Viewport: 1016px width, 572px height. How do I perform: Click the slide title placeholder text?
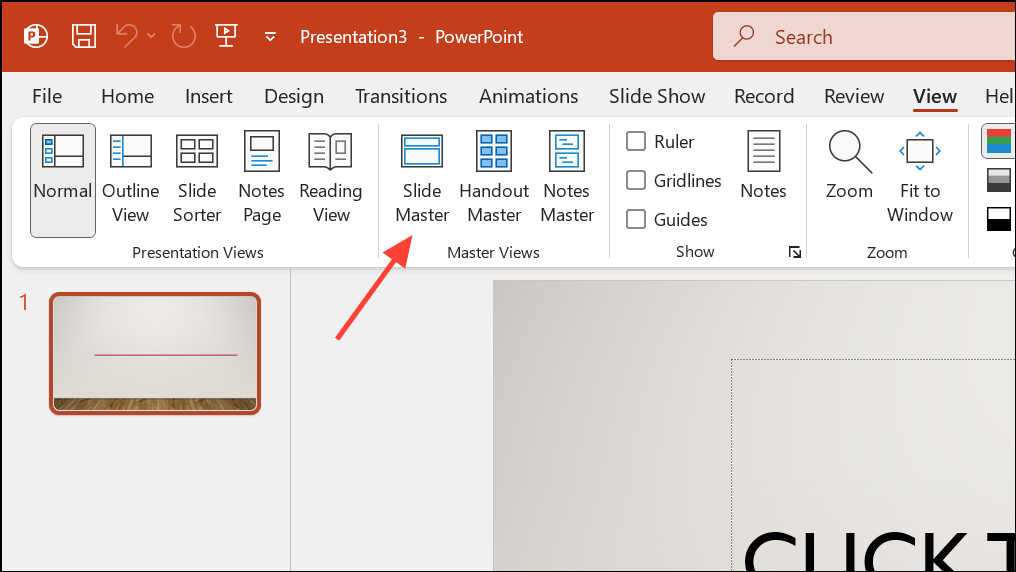[x=879, y=551]
